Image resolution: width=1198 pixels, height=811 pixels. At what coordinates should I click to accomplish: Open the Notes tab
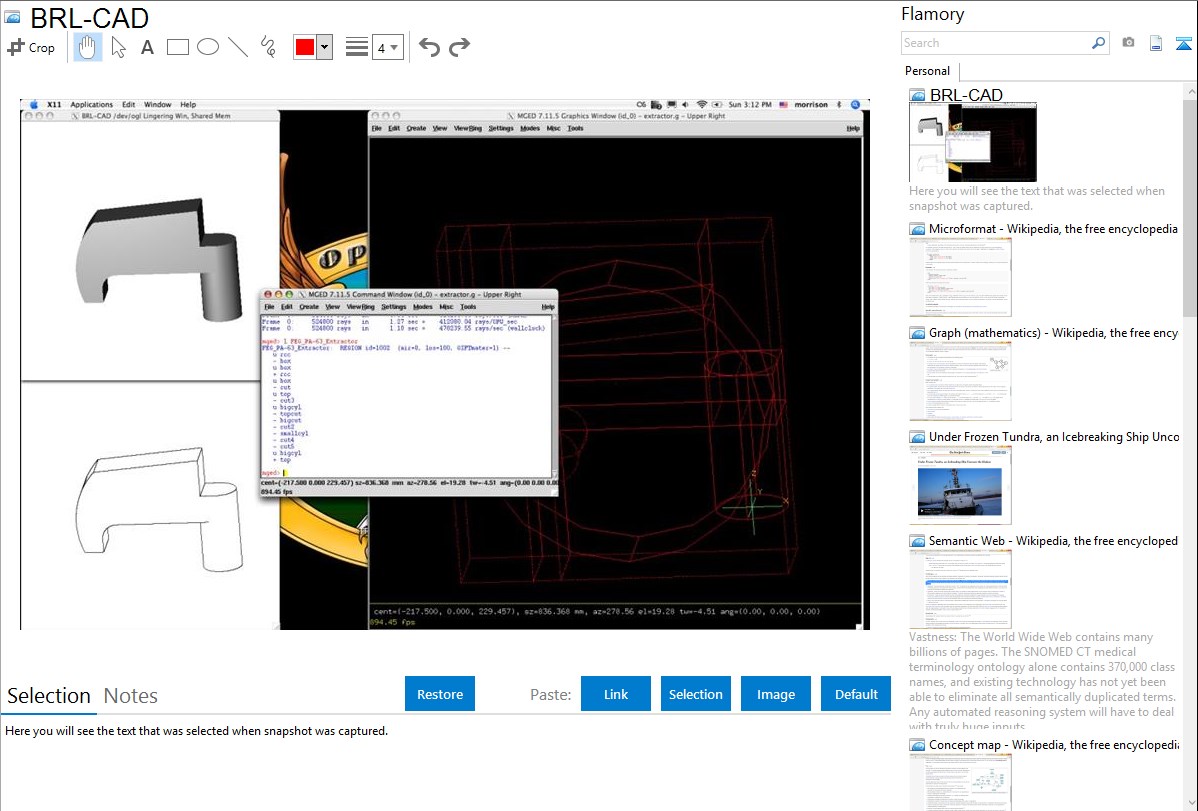point(131,696)
